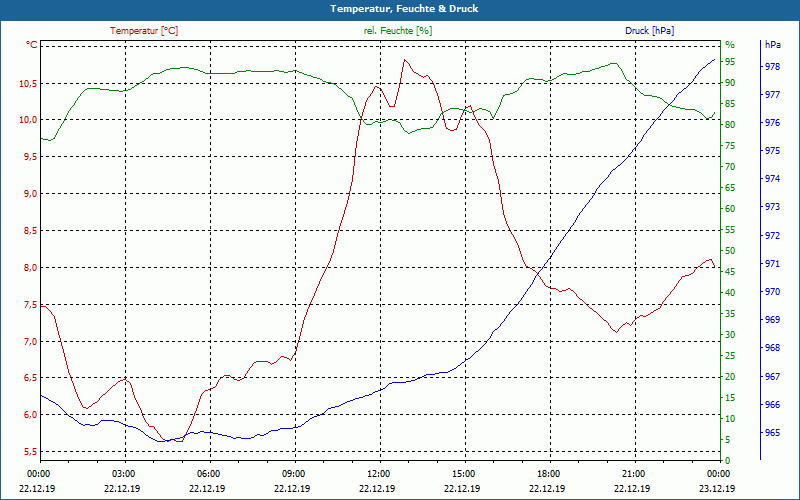Click the 10,5 tick on the temperature axis

[29, 83]
